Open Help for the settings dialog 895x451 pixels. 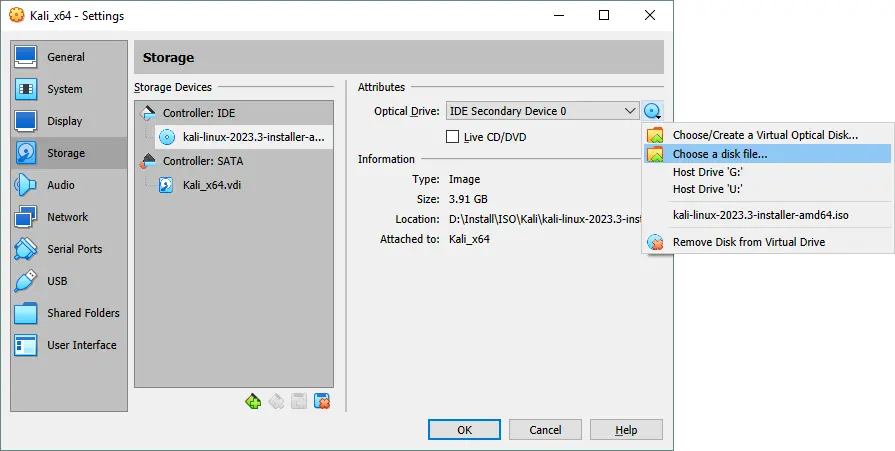point(626,430)
